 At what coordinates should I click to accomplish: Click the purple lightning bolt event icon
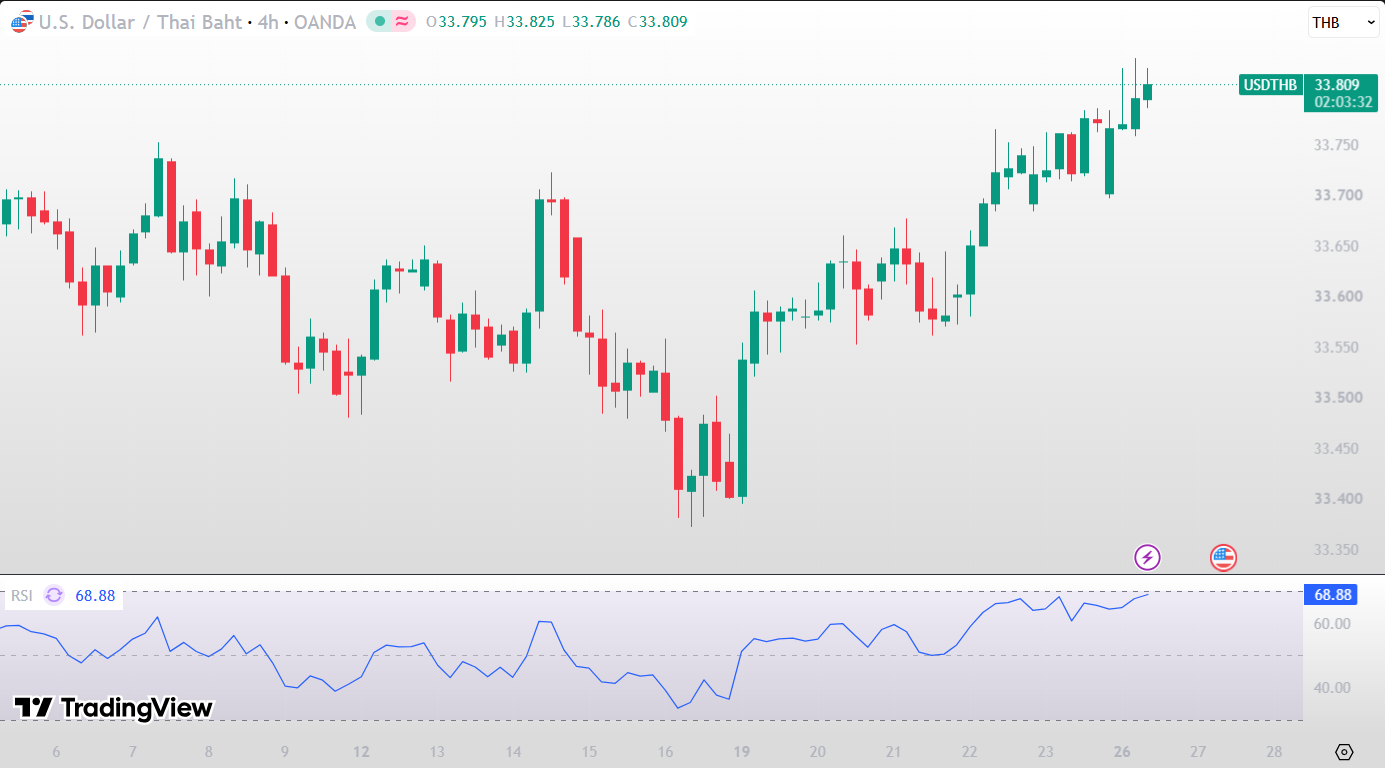pos(1147,557)
